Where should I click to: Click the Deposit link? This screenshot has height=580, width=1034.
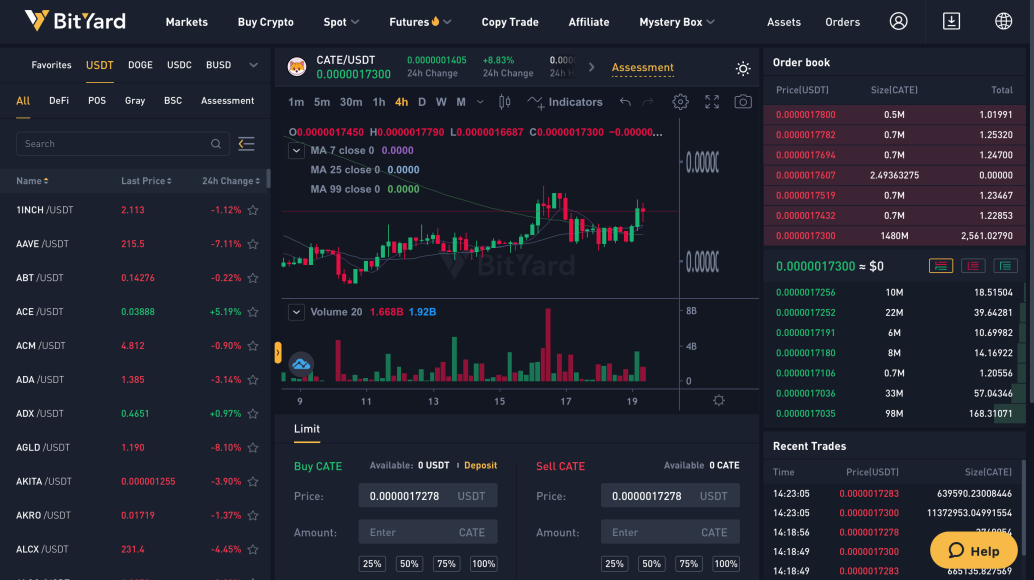[x=480, y=465]
